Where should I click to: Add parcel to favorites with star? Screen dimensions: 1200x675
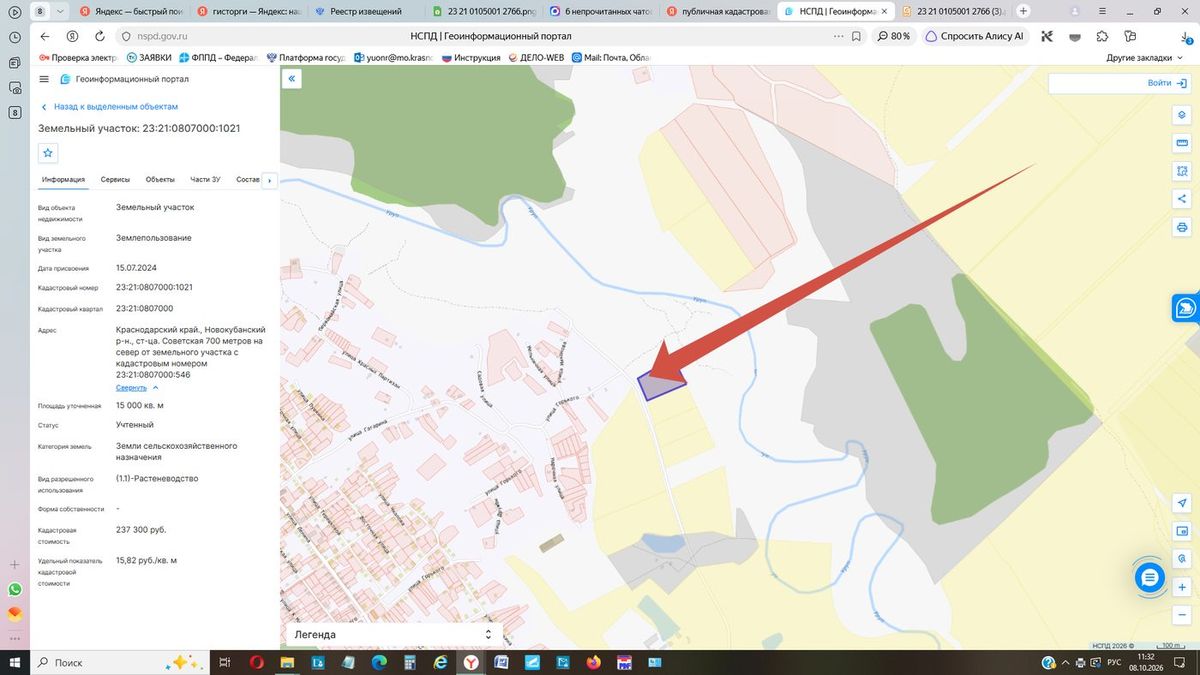click(x=48, y=153)
